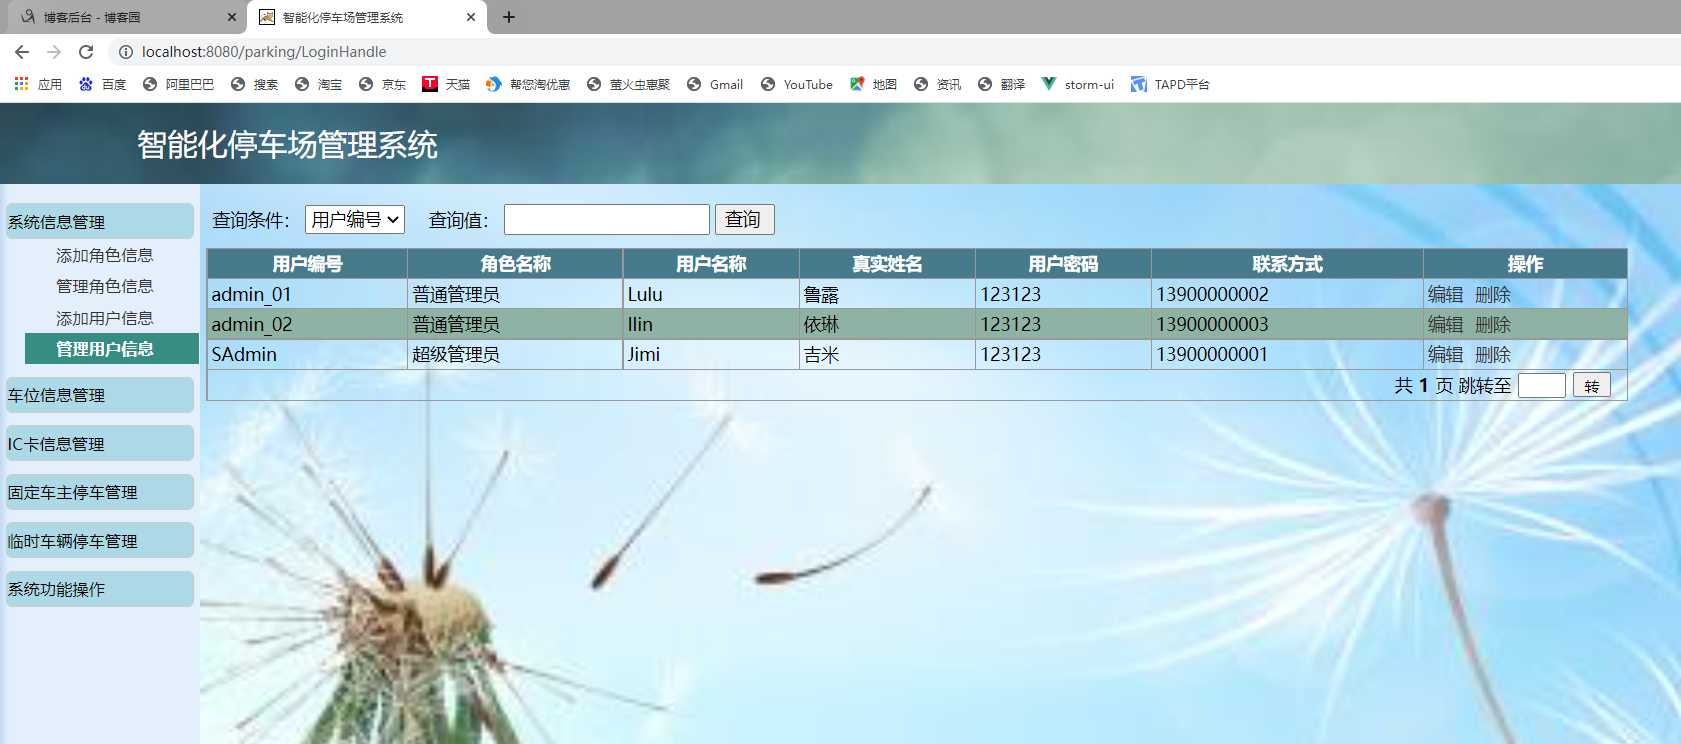Open 管理角色信息 in the sidebar
This screenshot has width=1681, height=744.
105,287
